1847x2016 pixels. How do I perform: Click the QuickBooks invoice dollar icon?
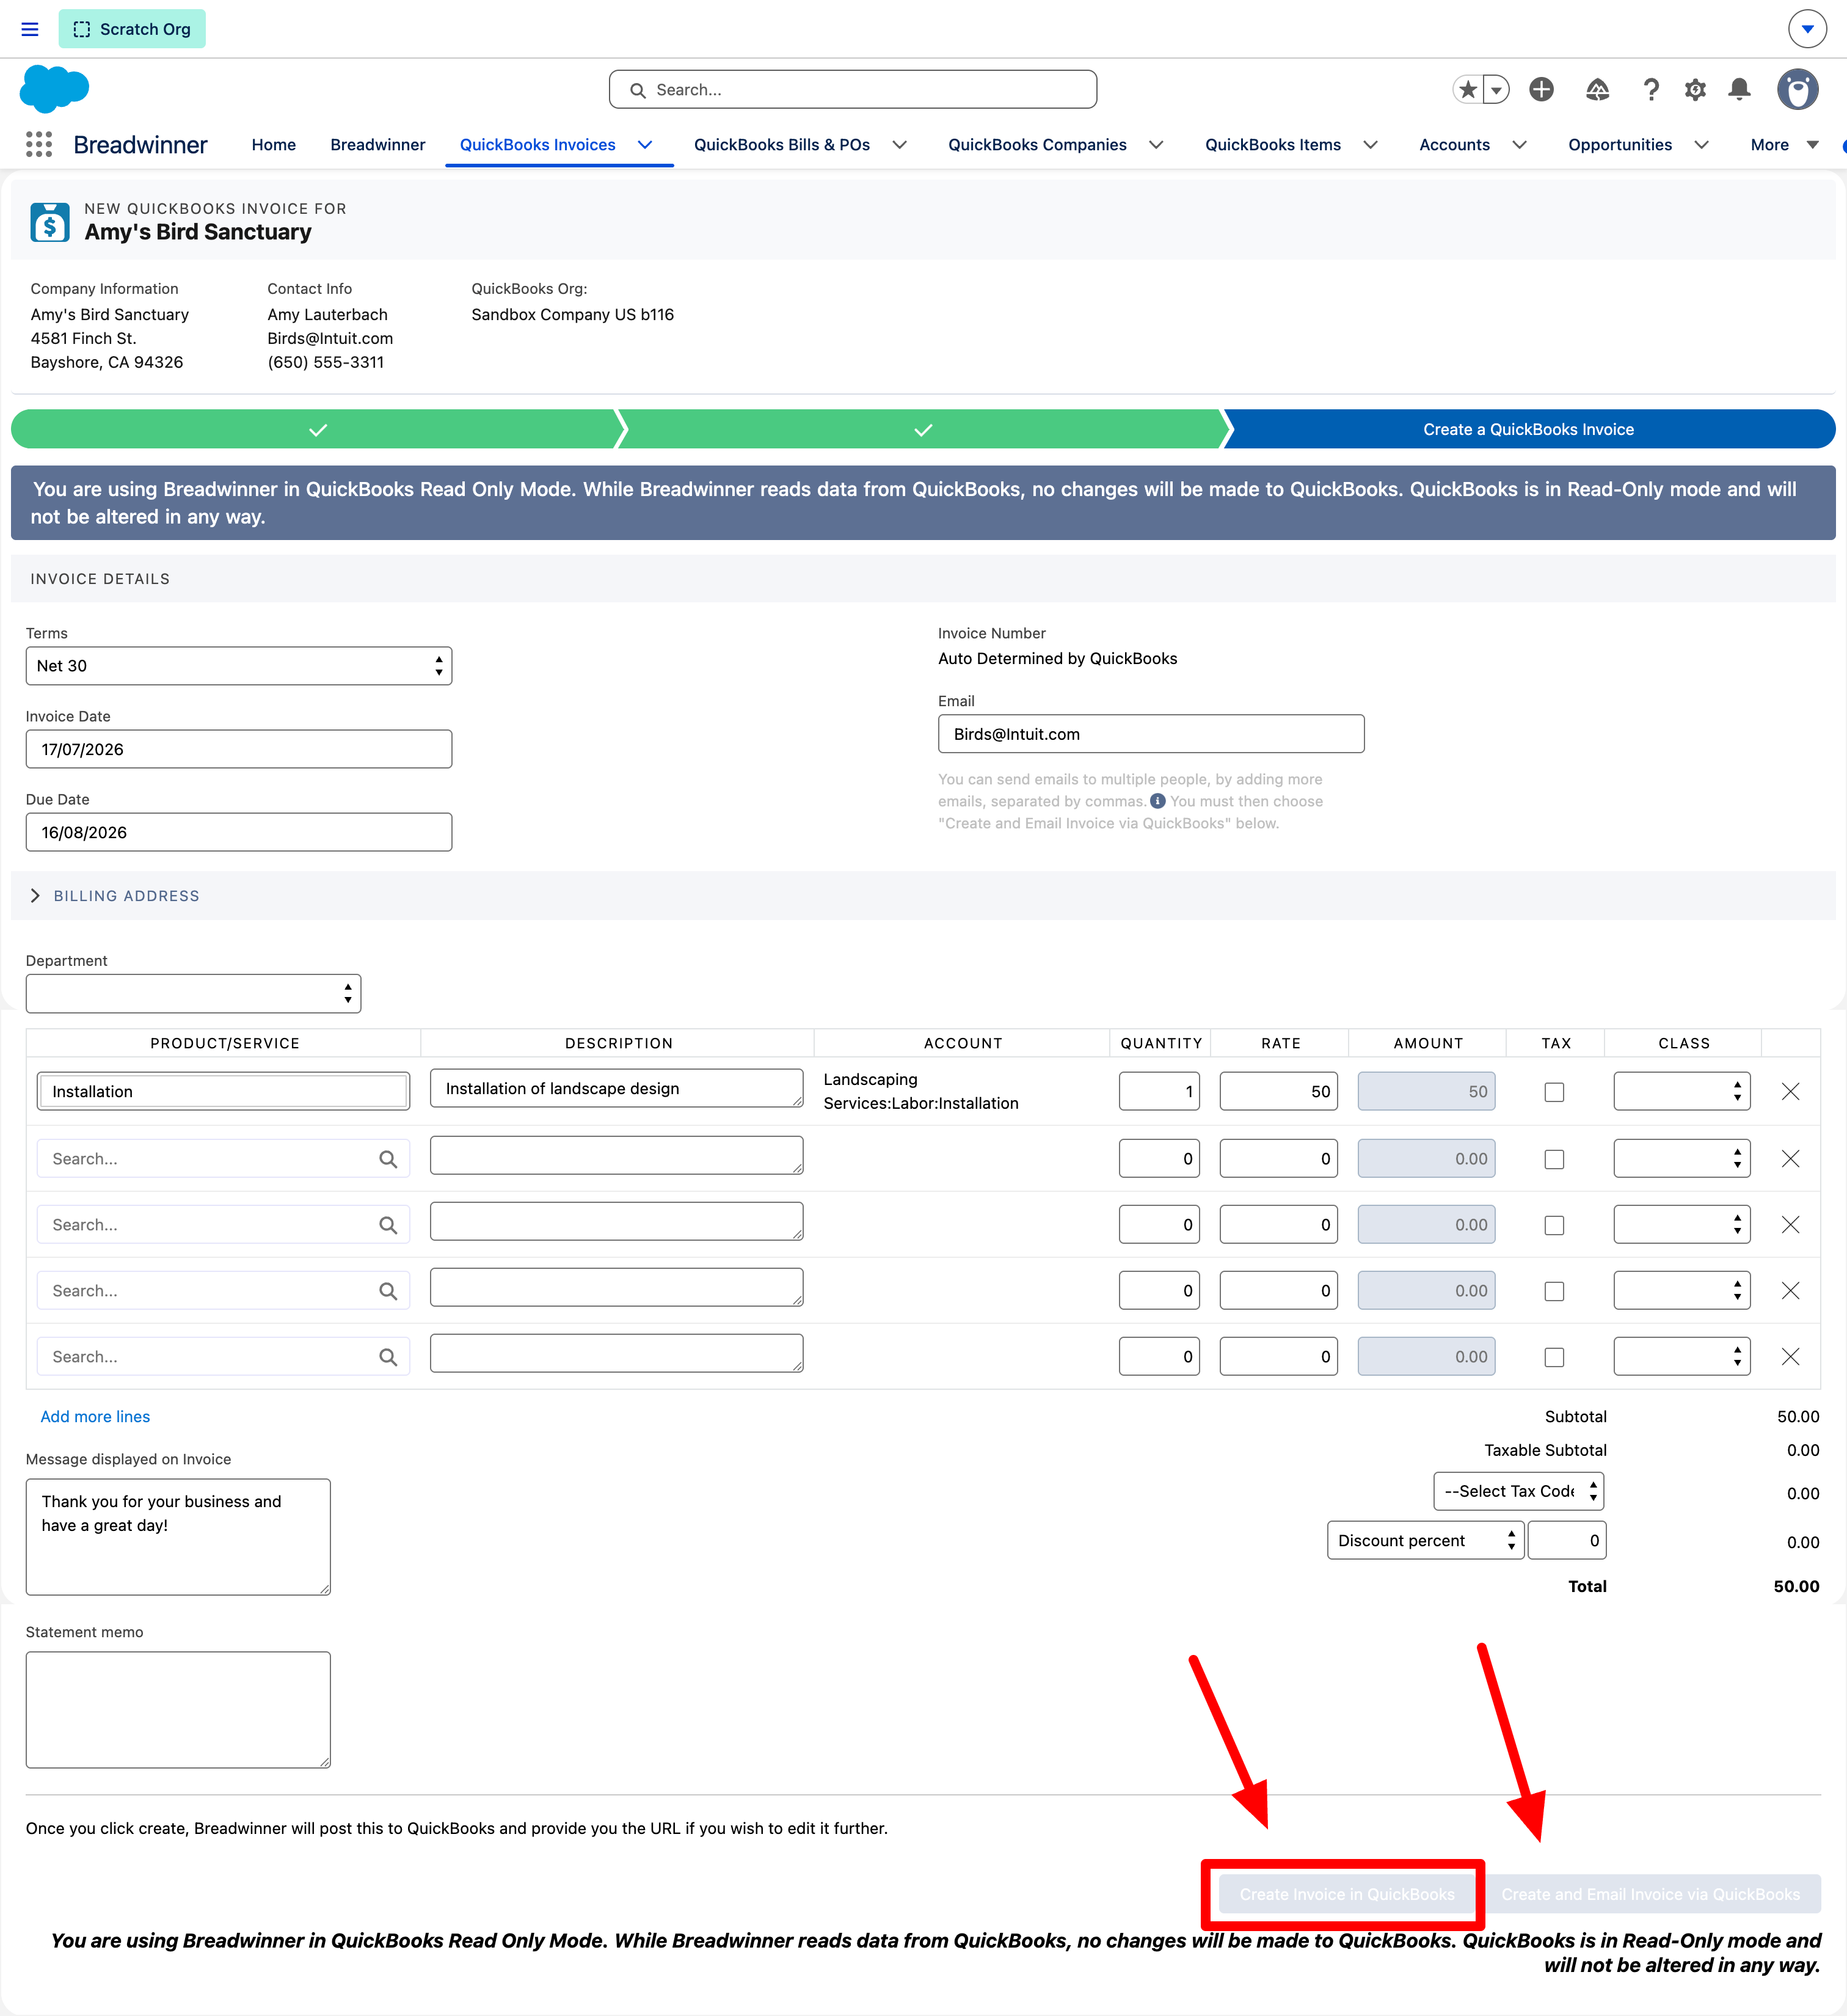(x=50, y=222)
